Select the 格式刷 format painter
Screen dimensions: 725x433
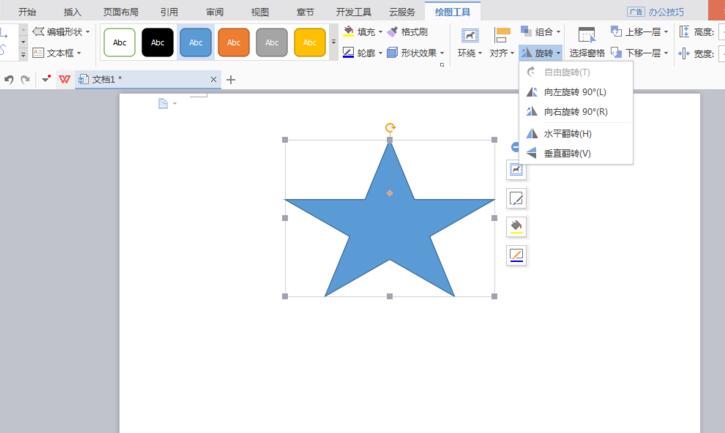click(x=407, y=32)
